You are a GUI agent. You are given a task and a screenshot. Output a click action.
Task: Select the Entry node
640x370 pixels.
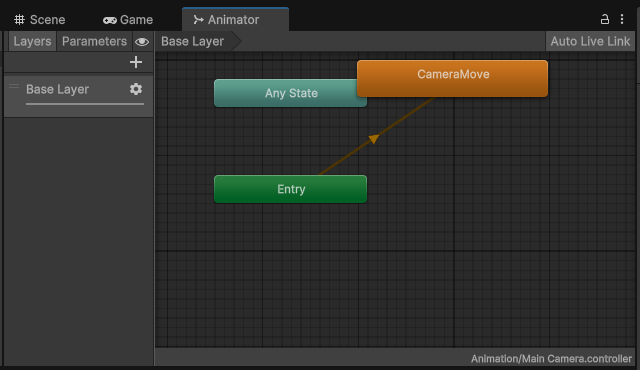pos(290,189)
